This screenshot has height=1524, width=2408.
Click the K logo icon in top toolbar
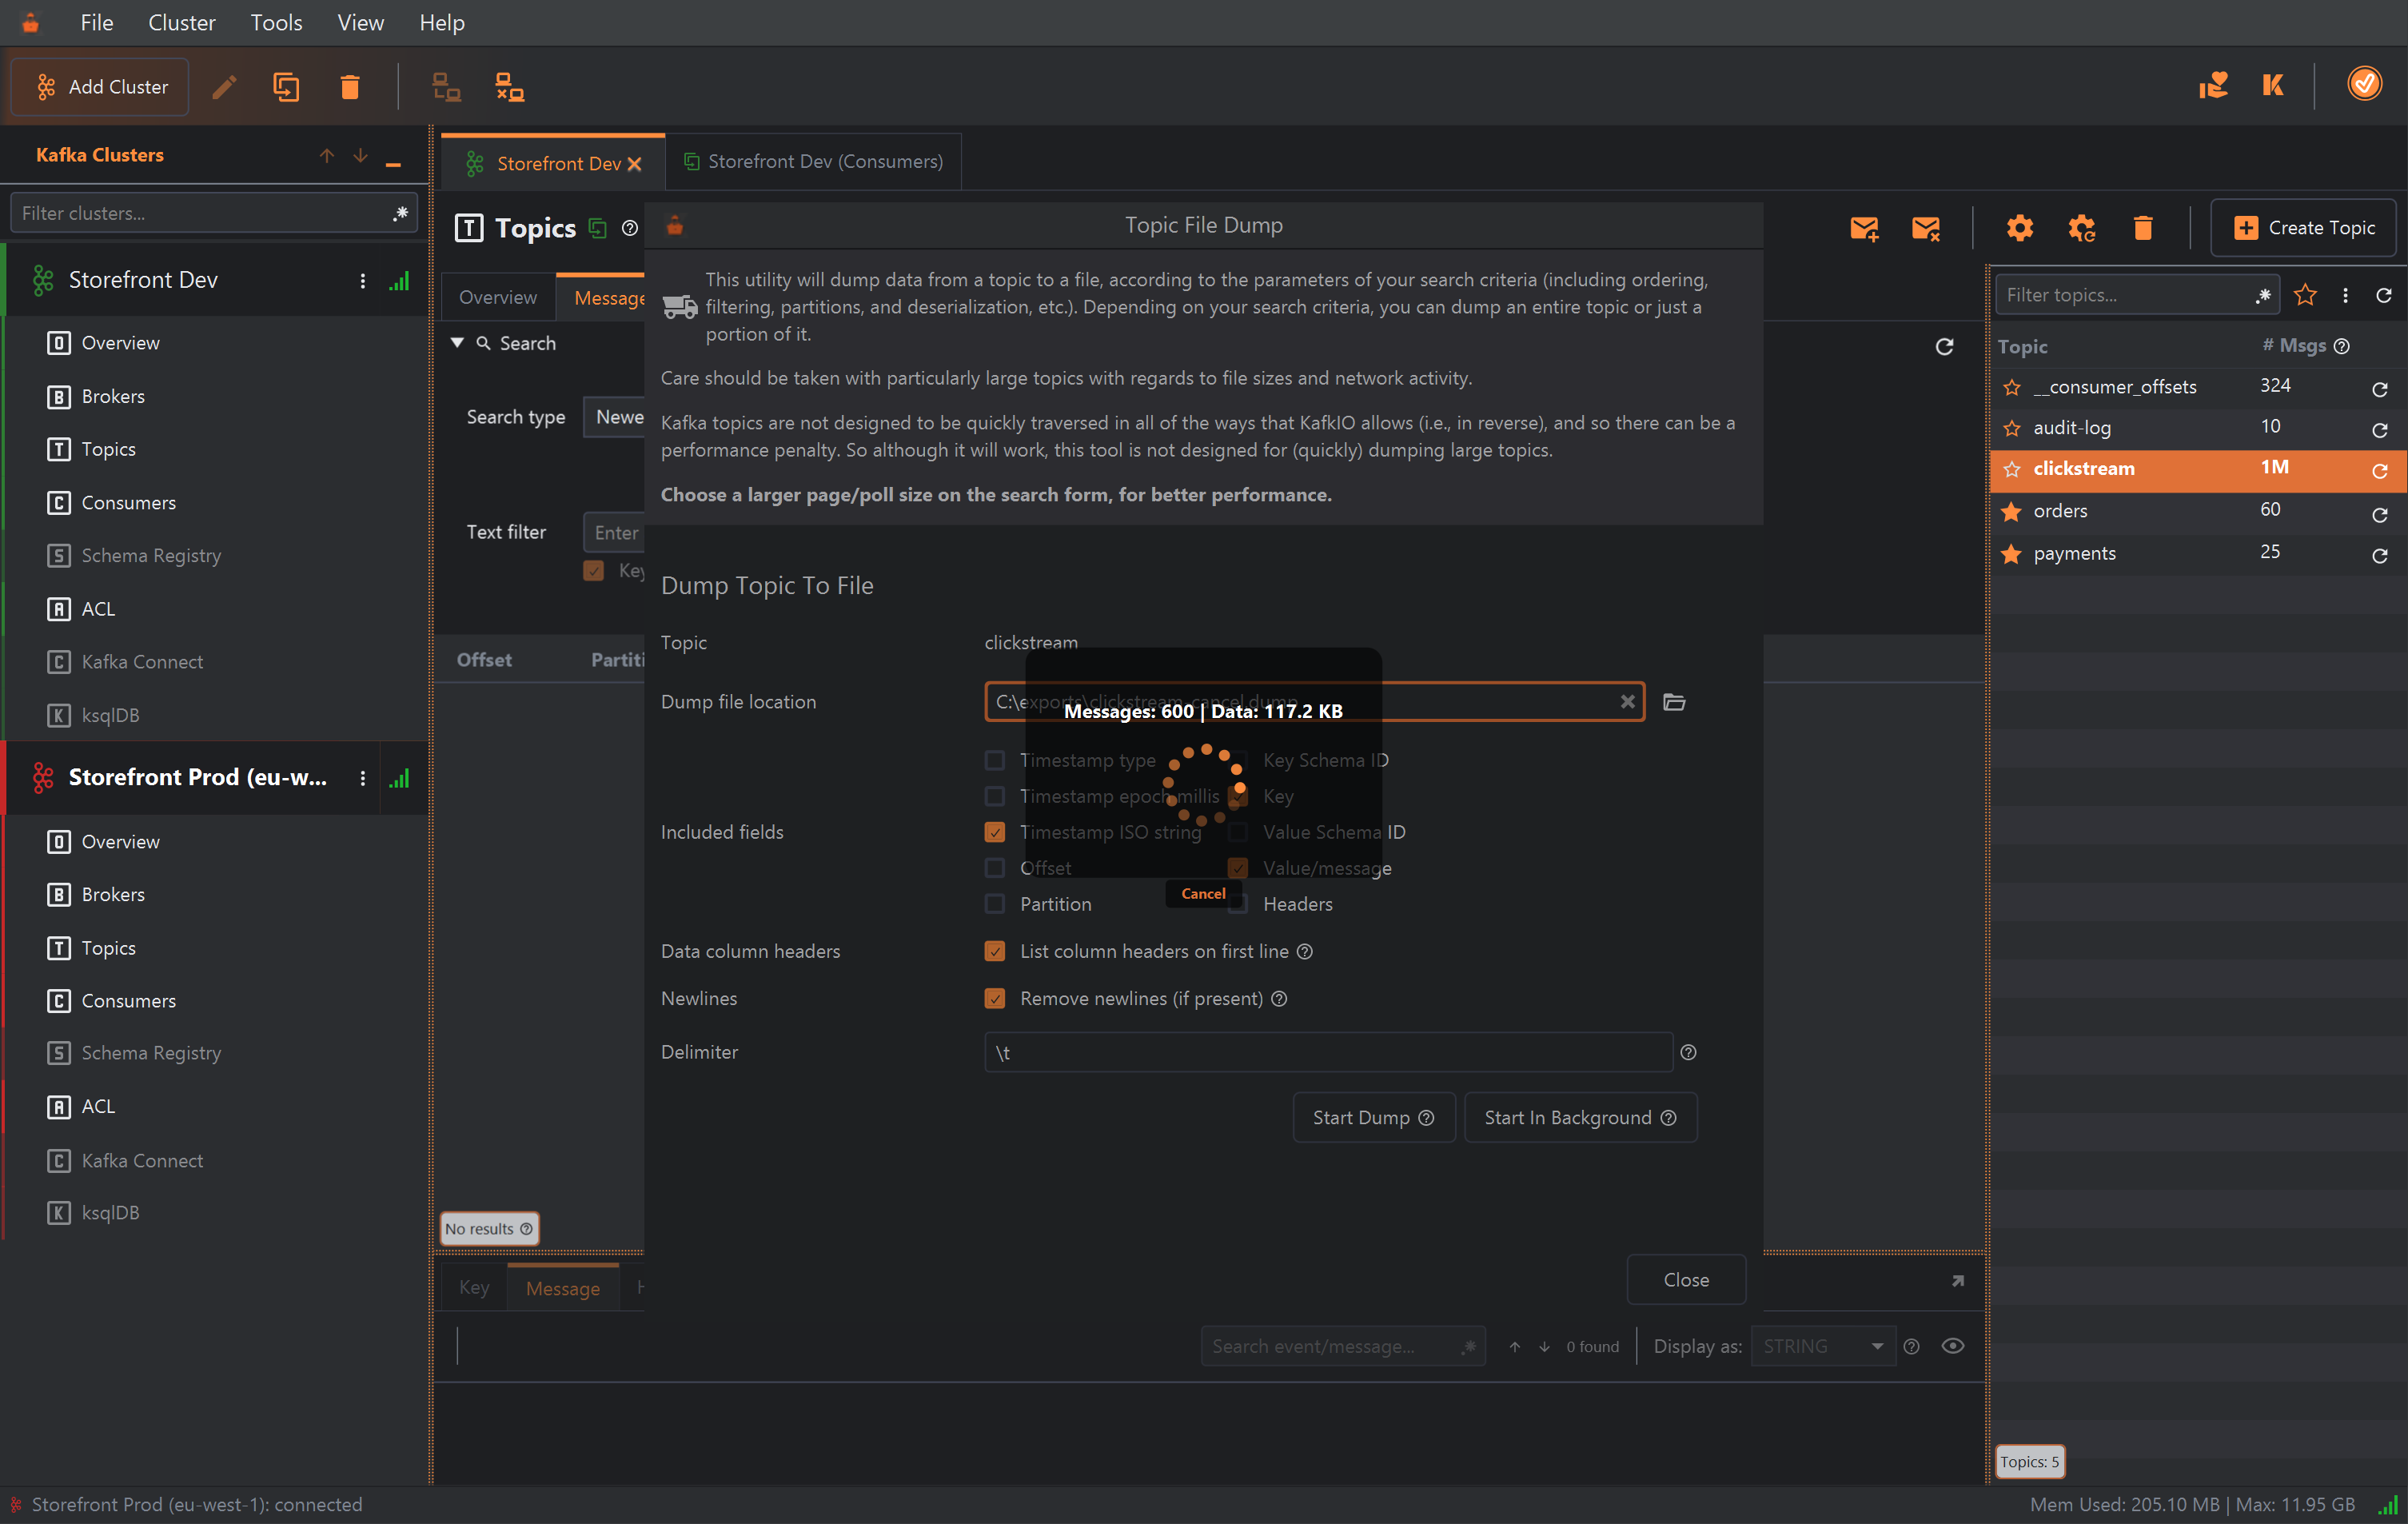[x=2273, y=85]
